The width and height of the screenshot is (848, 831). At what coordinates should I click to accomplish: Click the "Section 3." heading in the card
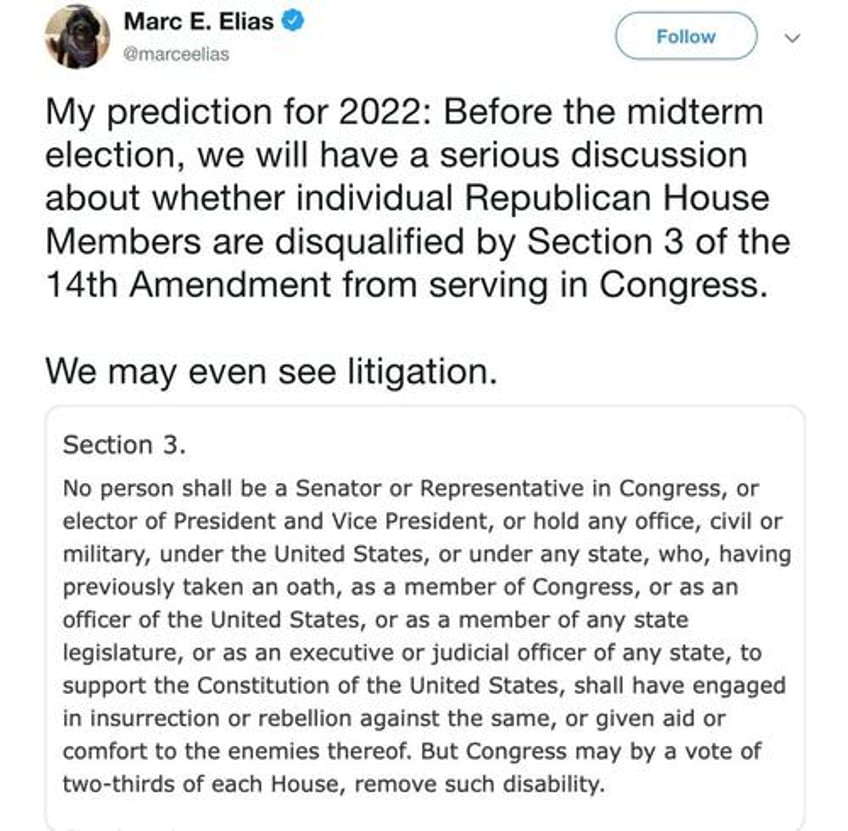[124, 445]
